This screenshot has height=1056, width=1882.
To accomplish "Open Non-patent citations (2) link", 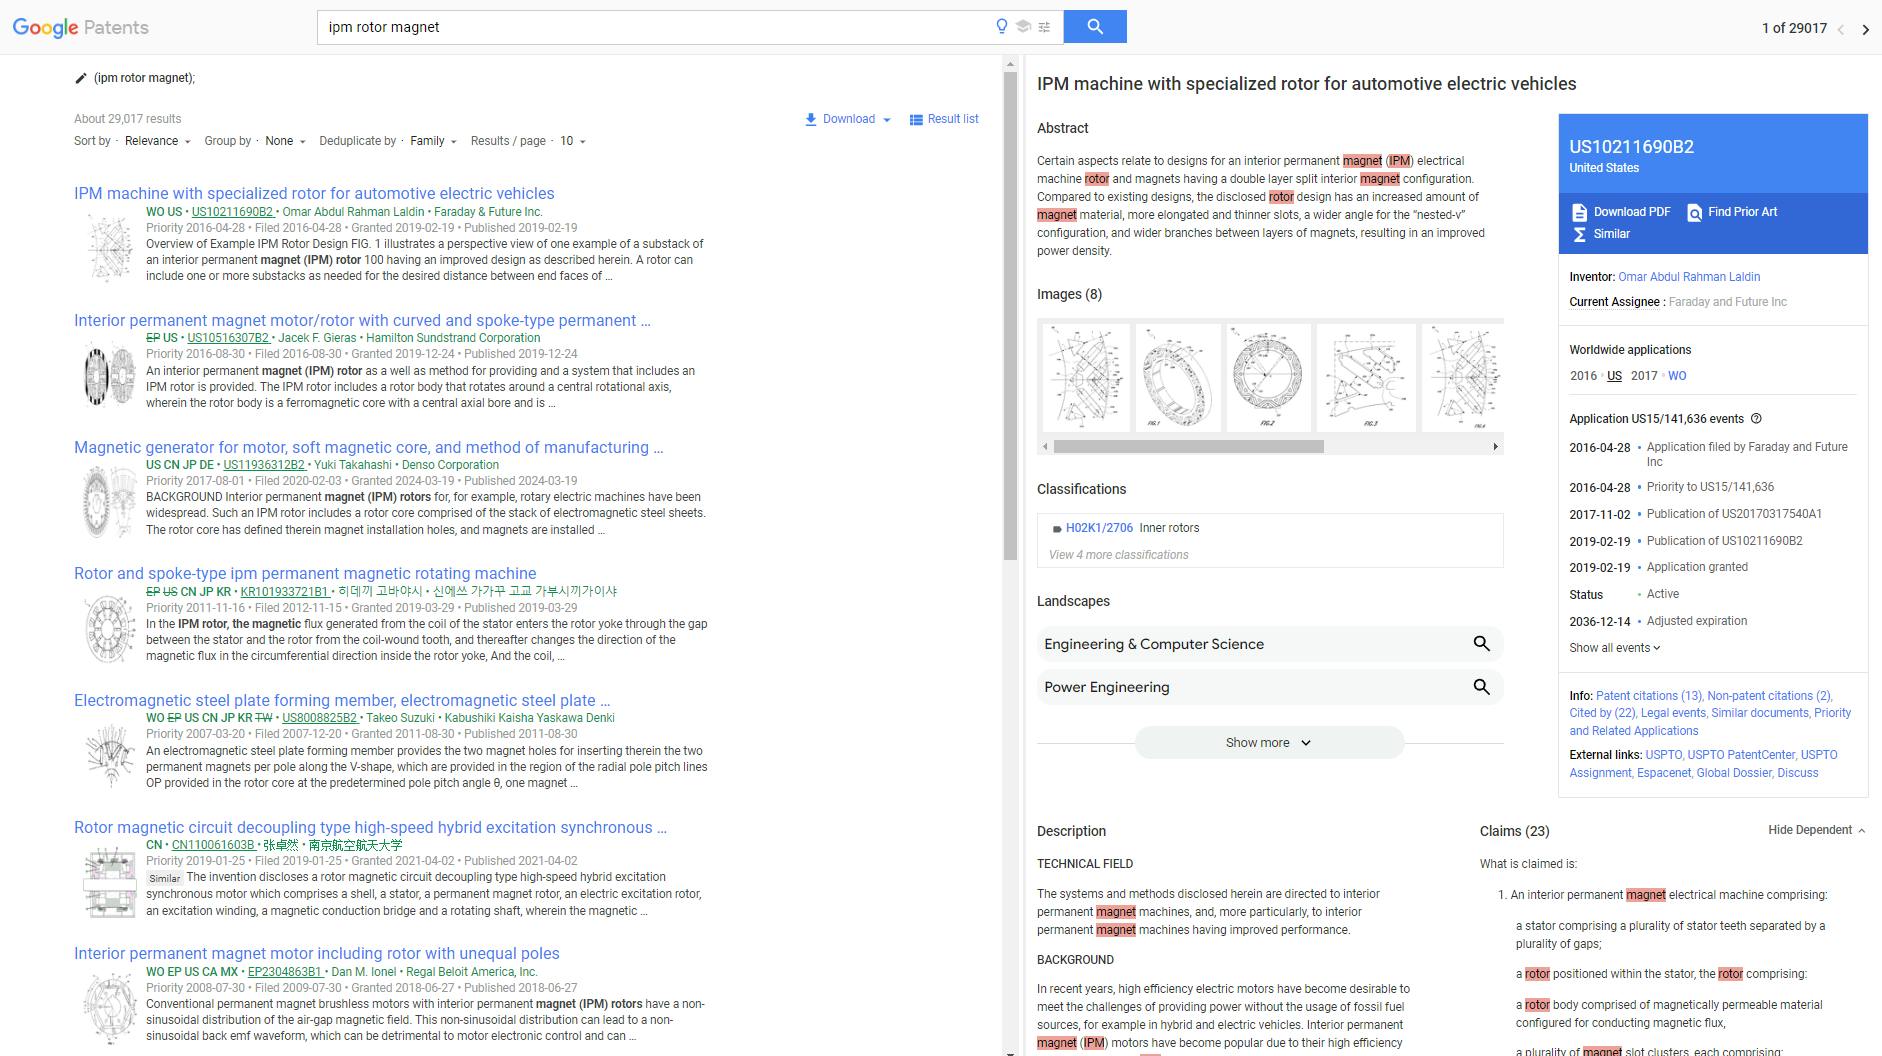I will [x=1769, y=696].
